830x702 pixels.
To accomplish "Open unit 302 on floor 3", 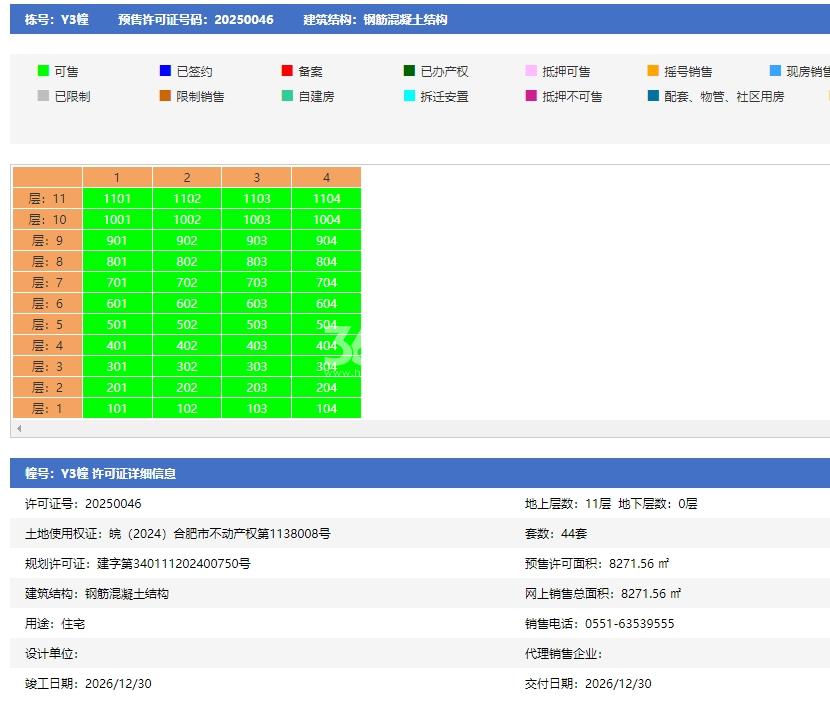I will point(187,366).
